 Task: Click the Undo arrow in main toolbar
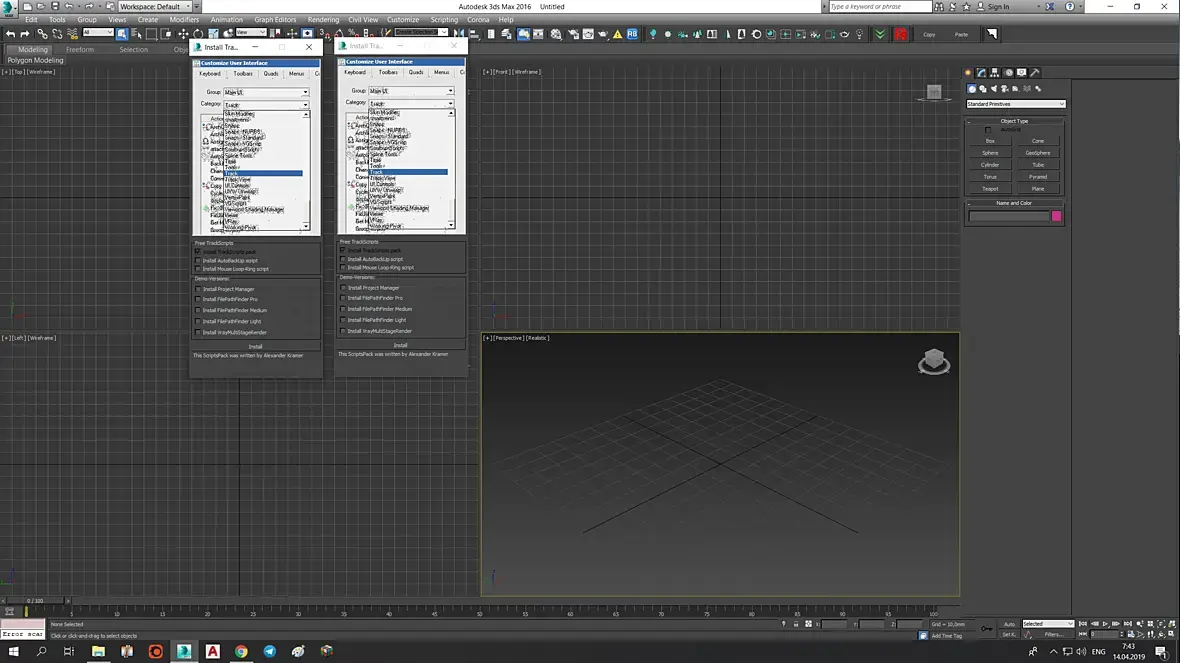point(10,34)
